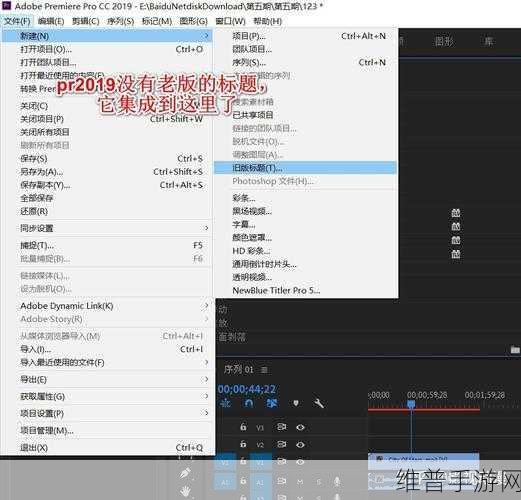Choose 项目(P)... in New submenu

pos(305,36)
